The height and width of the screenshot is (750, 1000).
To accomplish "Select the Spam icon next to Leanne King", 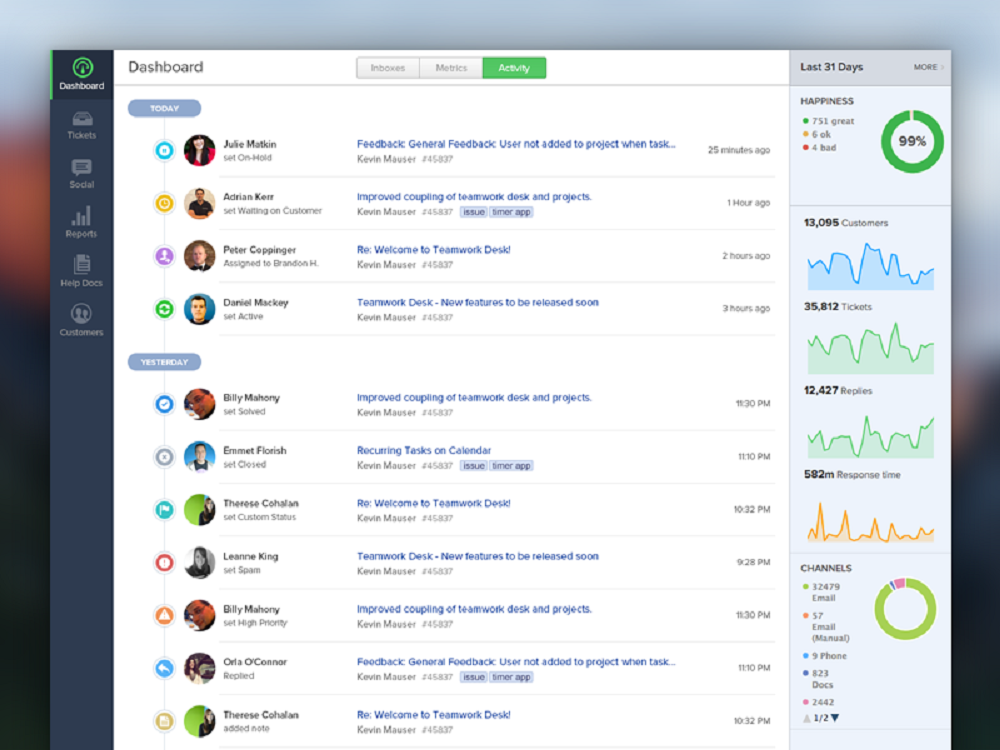I will (x=164, y=563).
